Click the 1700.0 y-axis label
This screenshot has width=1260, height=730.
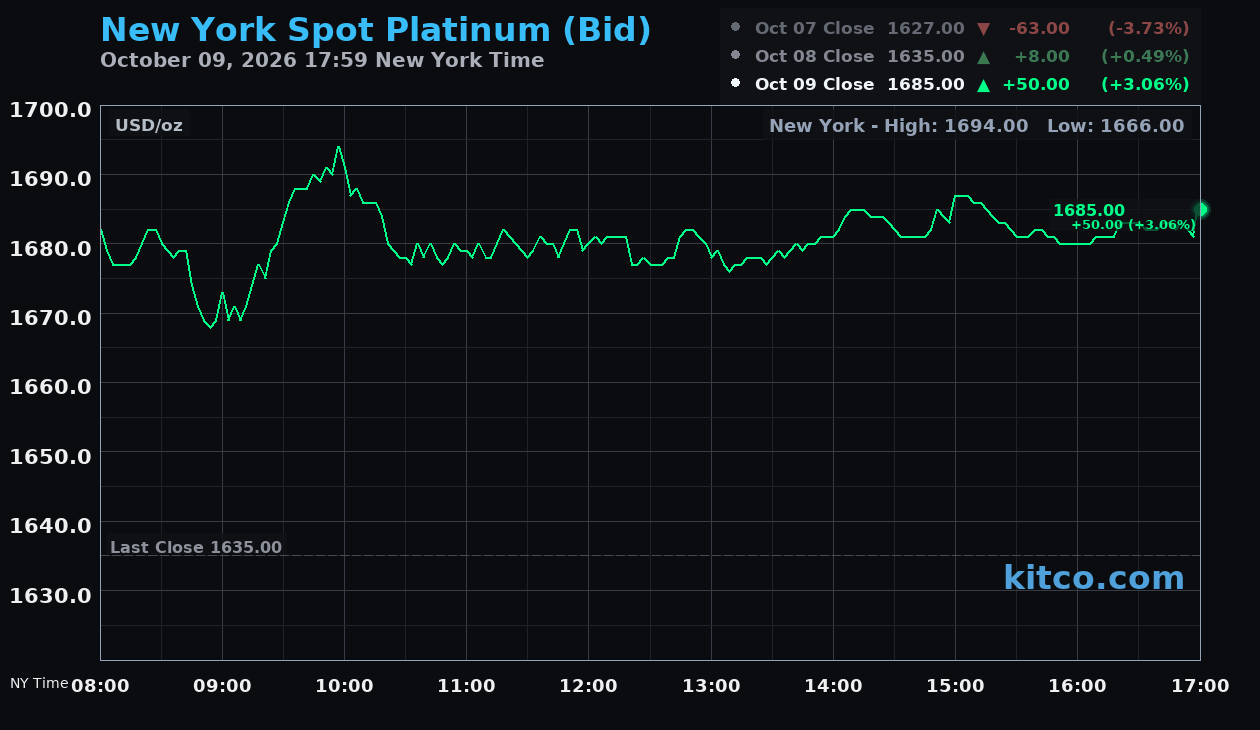point(51,110)
